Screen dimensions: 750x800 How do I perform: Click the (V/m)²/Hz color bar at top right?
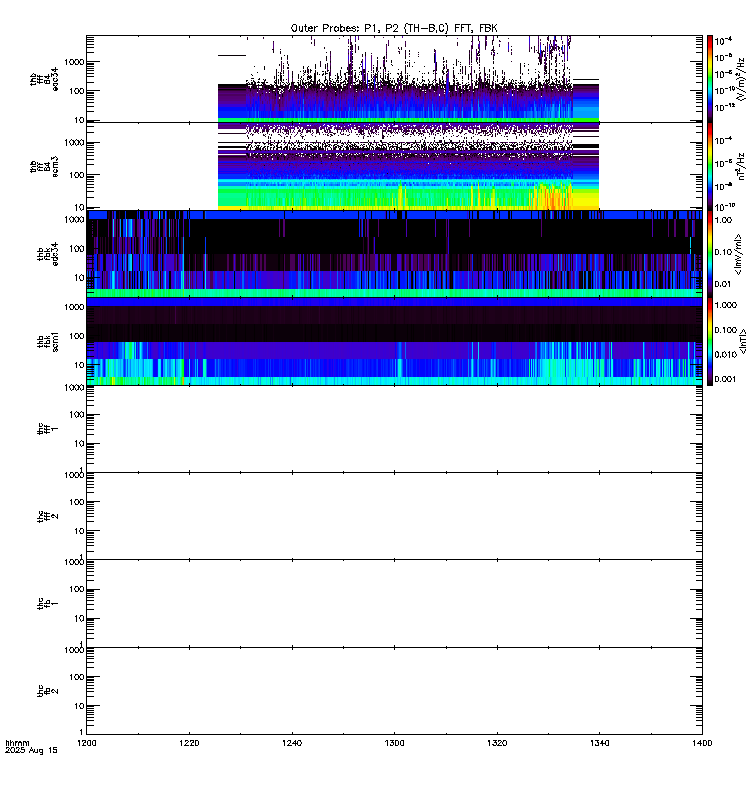[710, 79]
